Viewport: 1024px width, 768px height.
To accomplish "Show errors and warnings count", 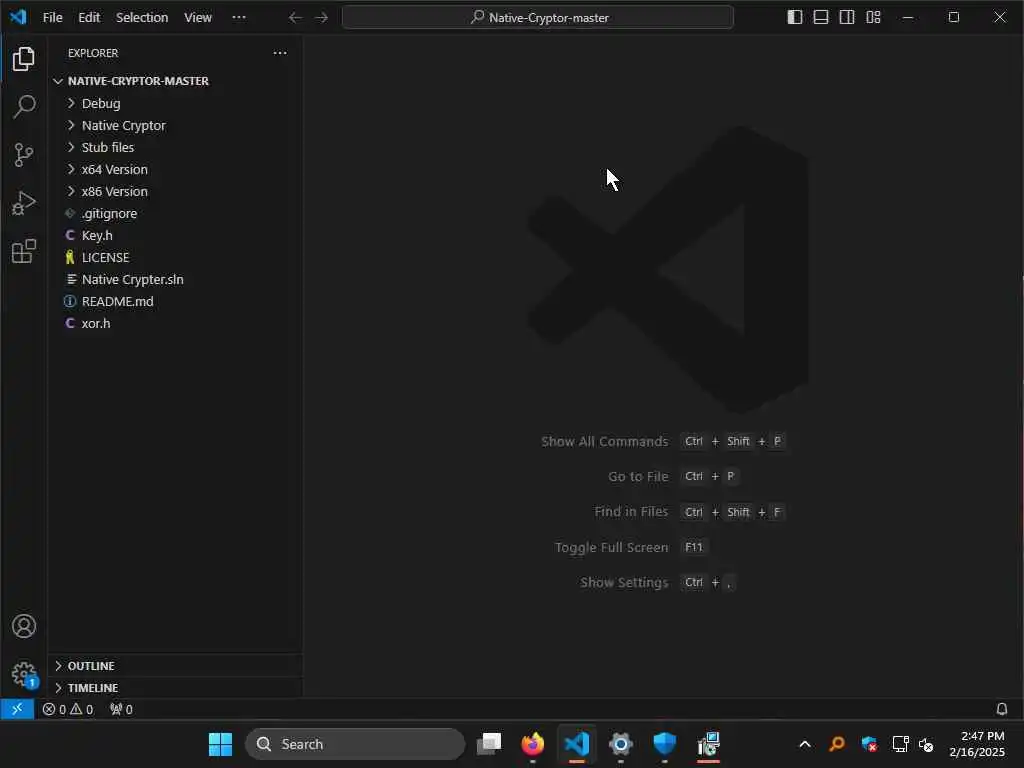I will [68, 709].
